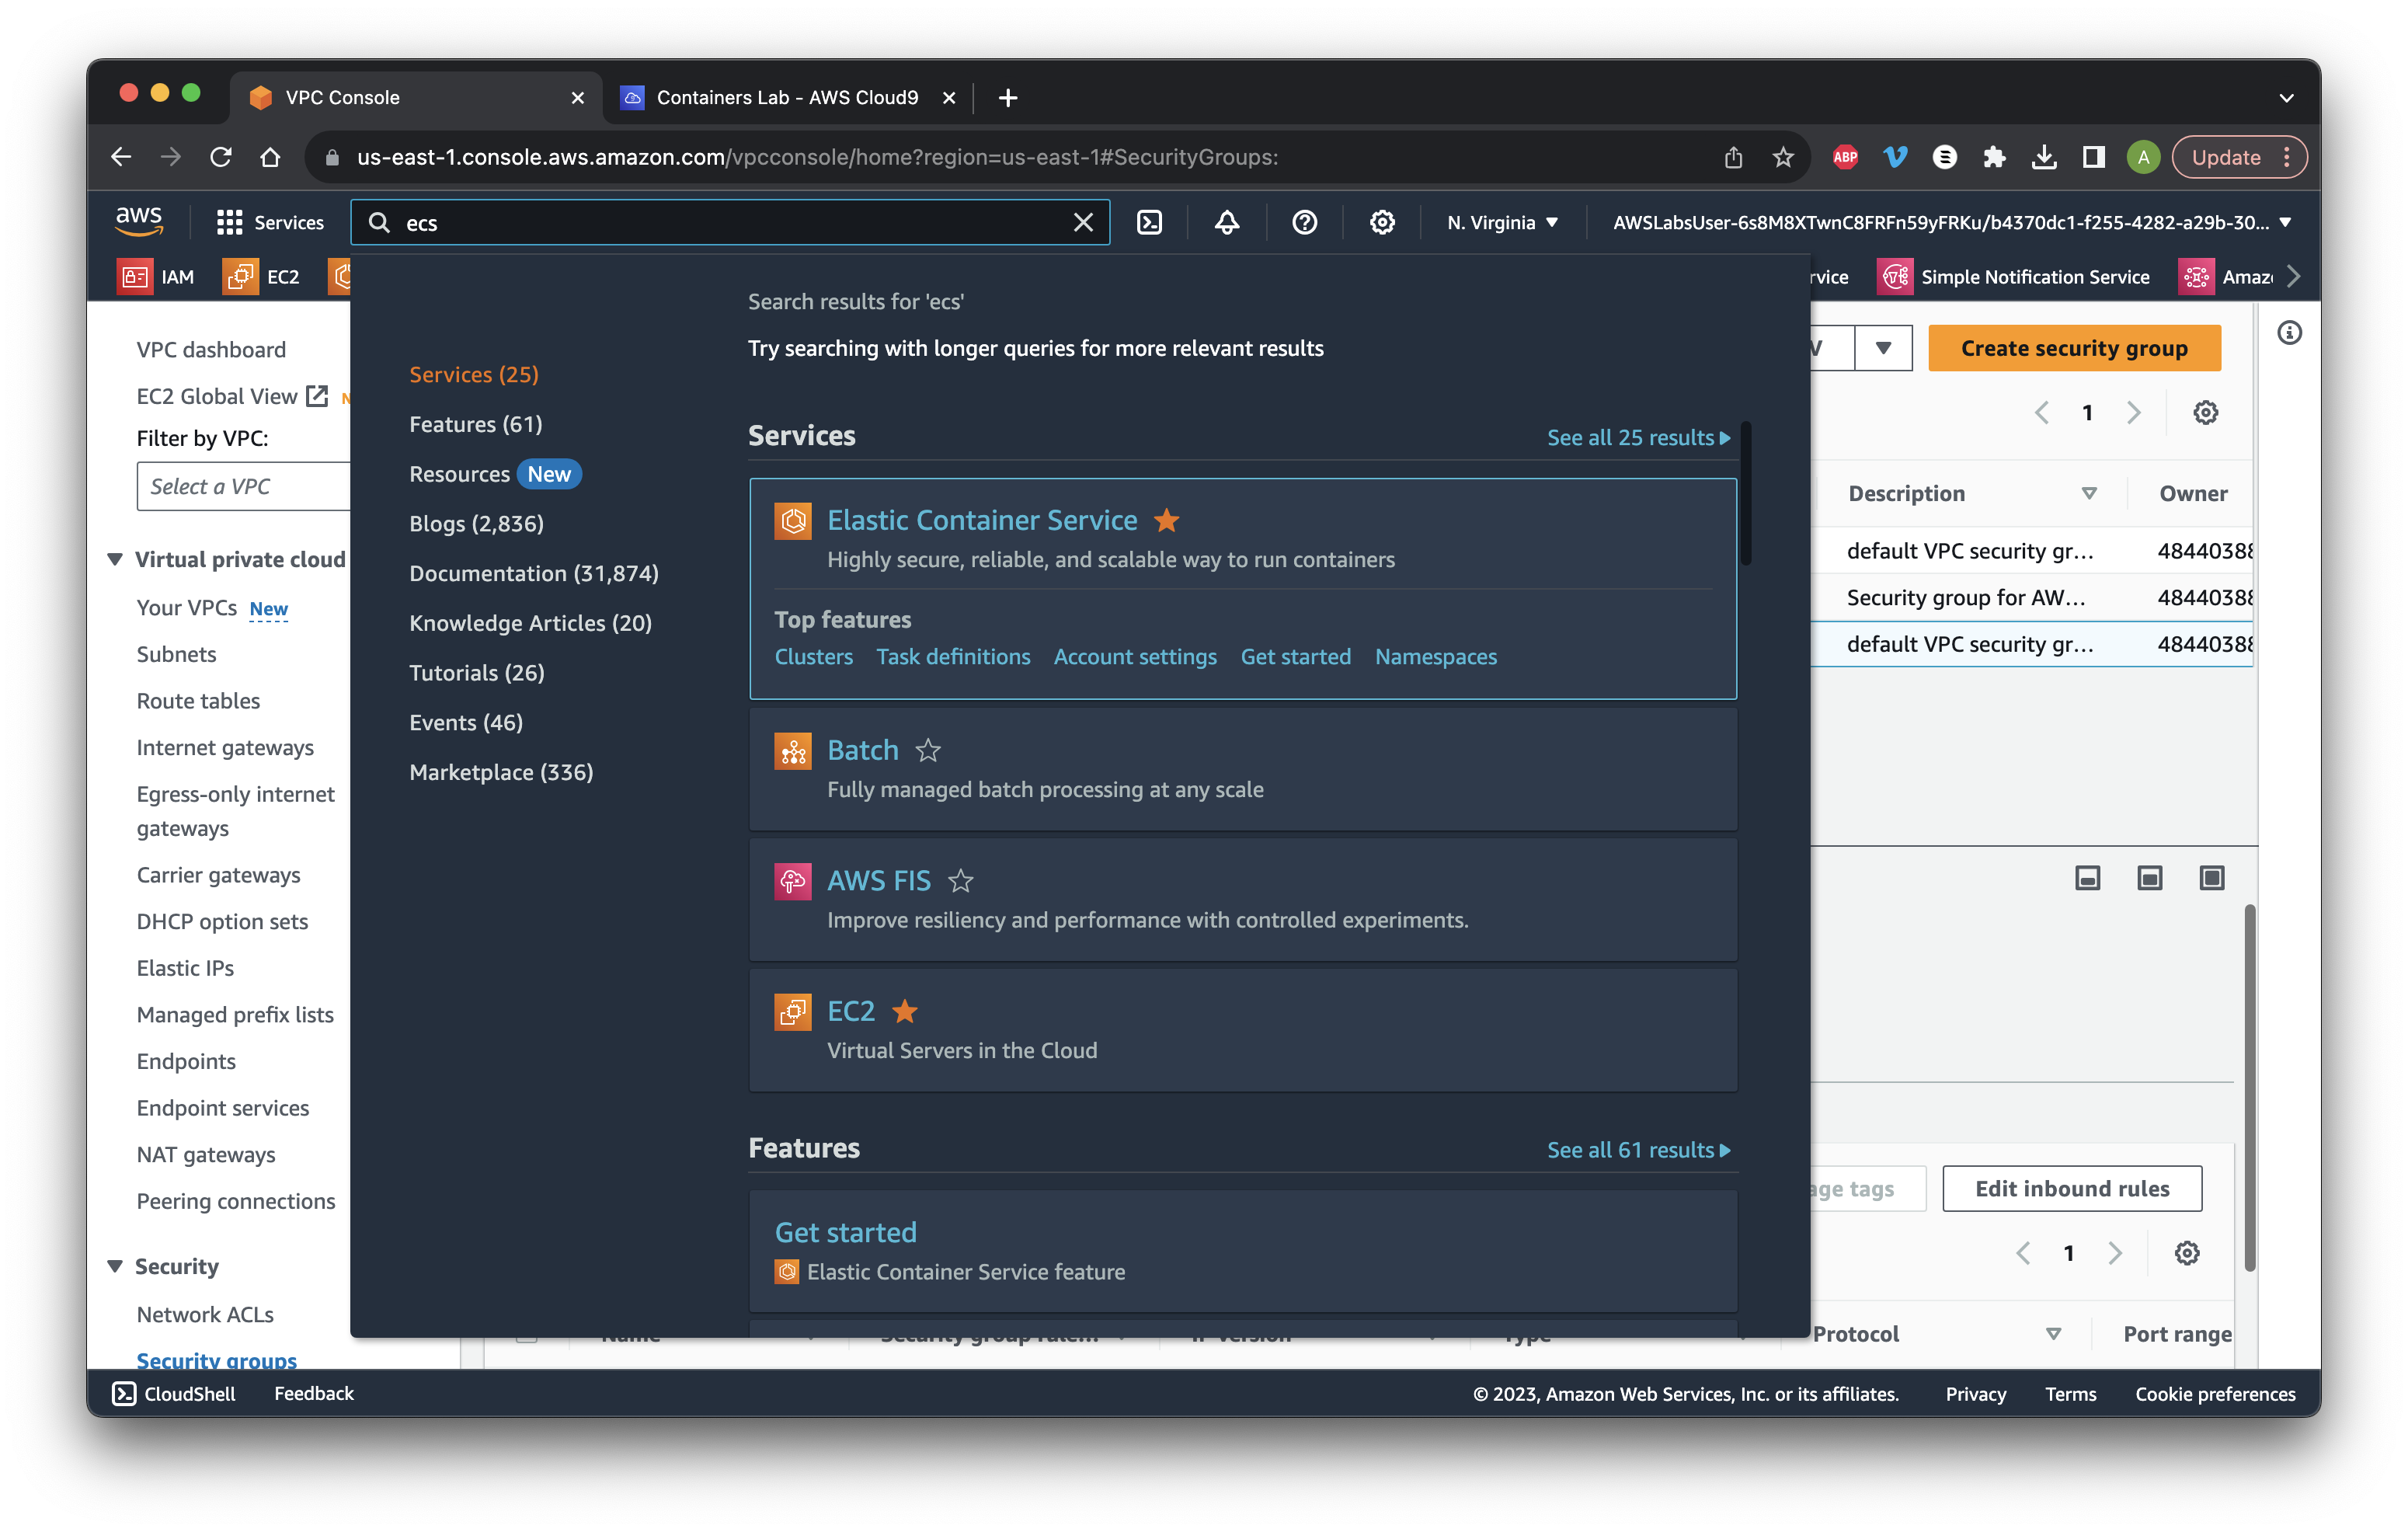Click the Elastic Container Service icon
Image resolution: width=2408 pixels, height=1532 pixels.
793,521
